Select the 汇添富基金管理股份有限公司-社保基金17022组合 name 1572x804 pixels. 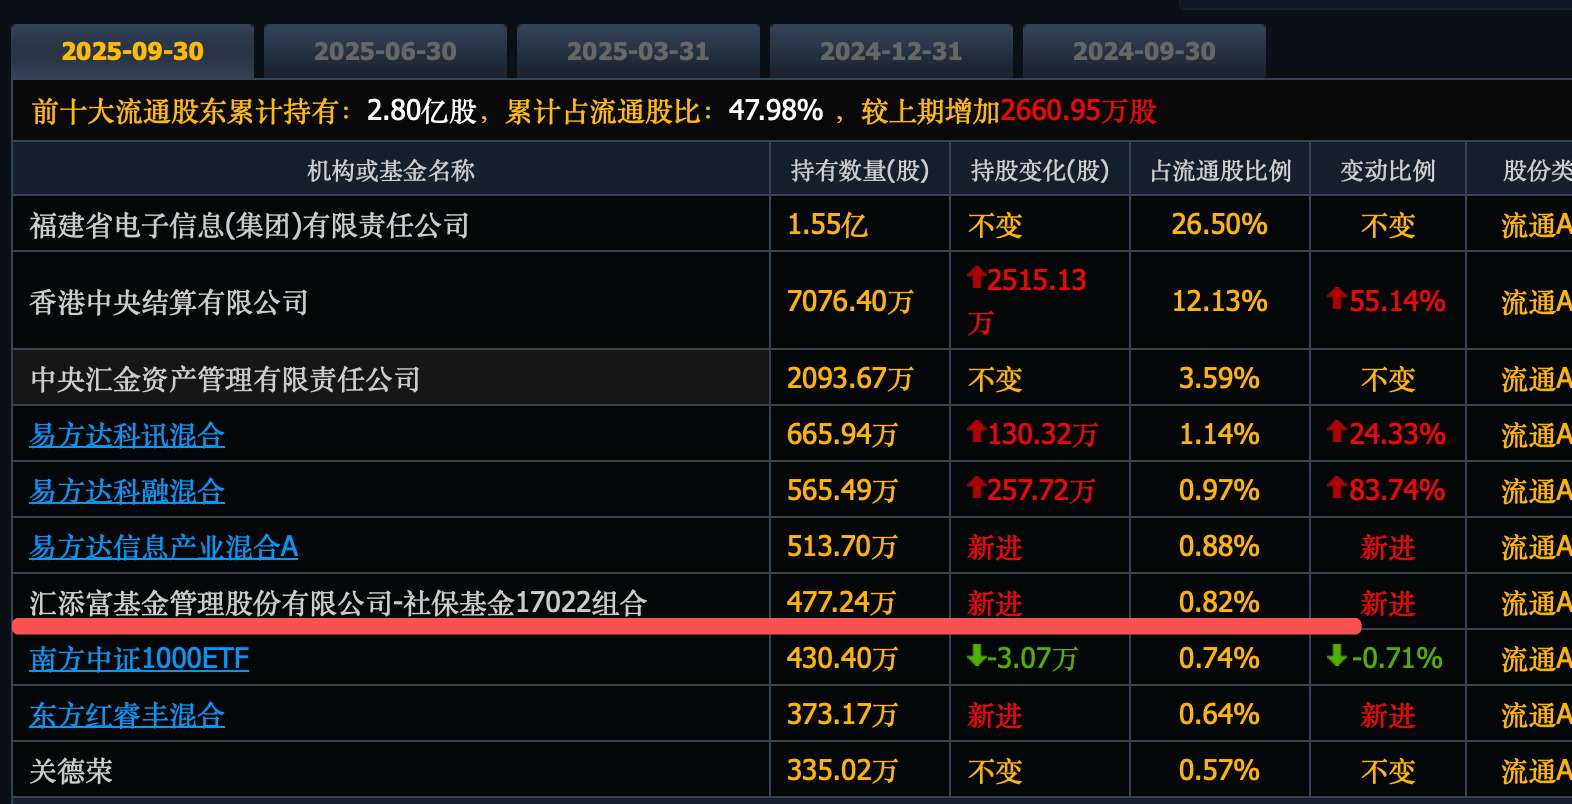pyautogui.click(x=338, y=603)
